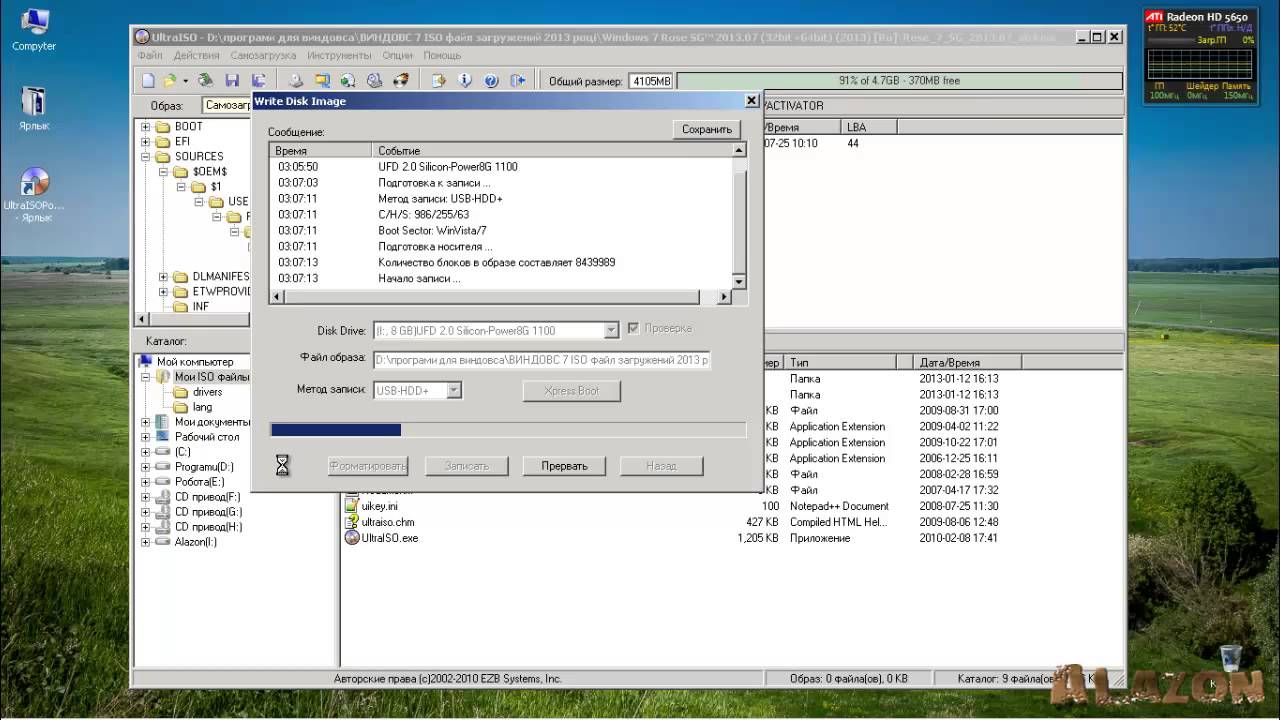Expand the EFI folder node

tap(145, 142)
